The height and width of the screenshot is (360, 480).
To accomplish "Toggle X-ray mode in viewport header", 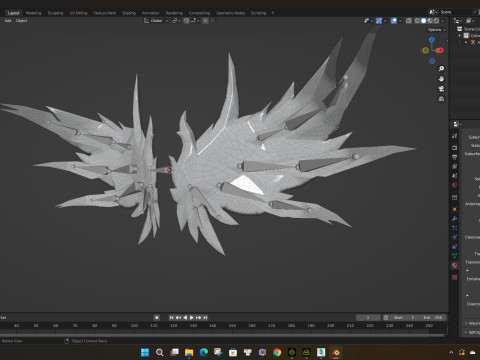I will (409, 21).
